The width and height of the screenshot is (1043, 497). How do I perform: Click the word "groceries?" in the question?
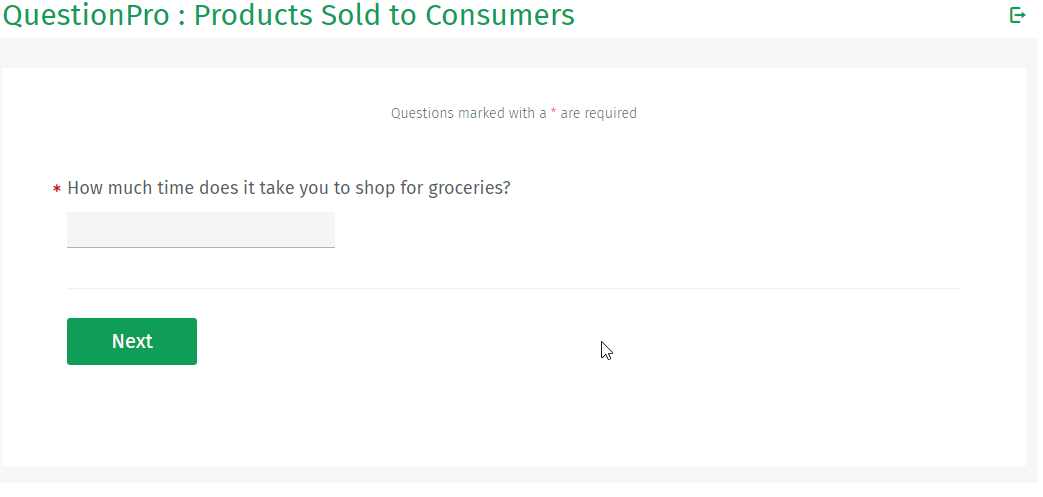coord(469,188)
